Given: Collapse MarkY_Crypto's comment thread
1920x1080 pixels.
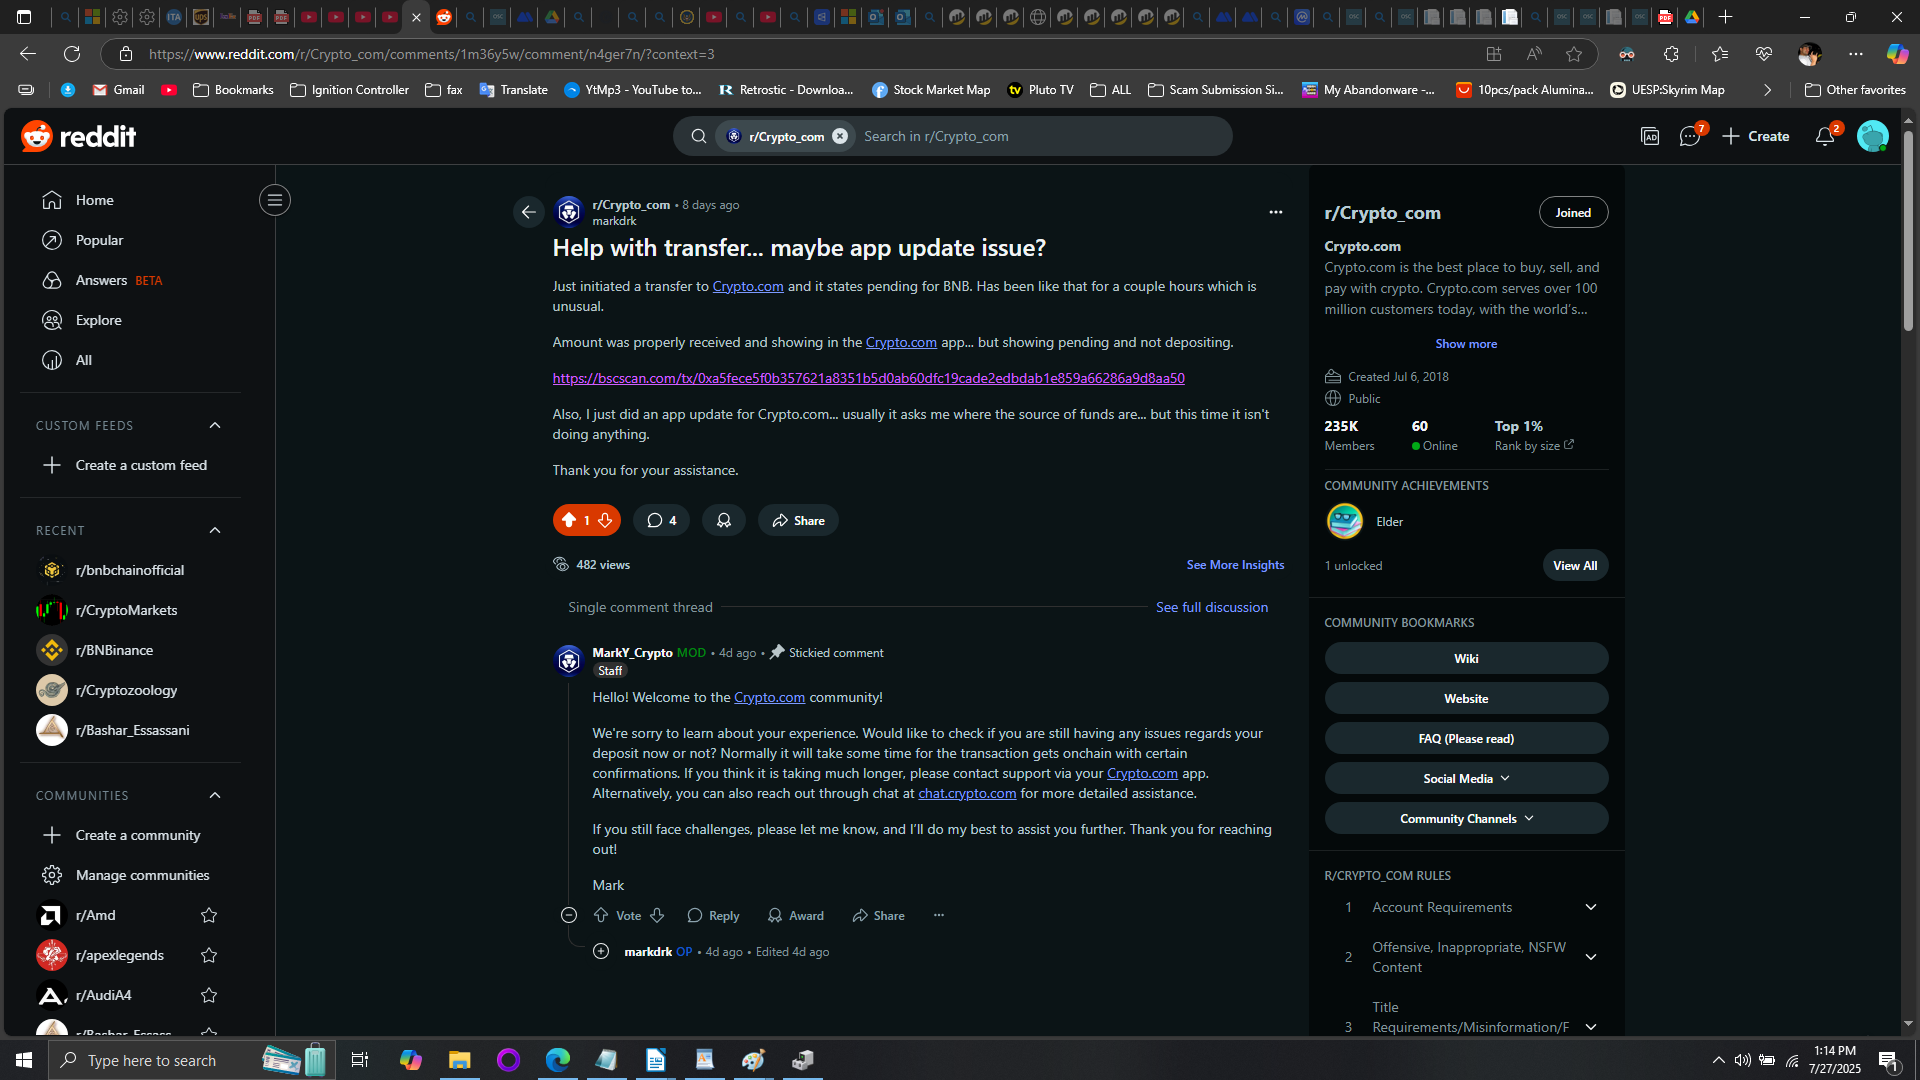Looking at the screenshot, I should pos(569,915).
